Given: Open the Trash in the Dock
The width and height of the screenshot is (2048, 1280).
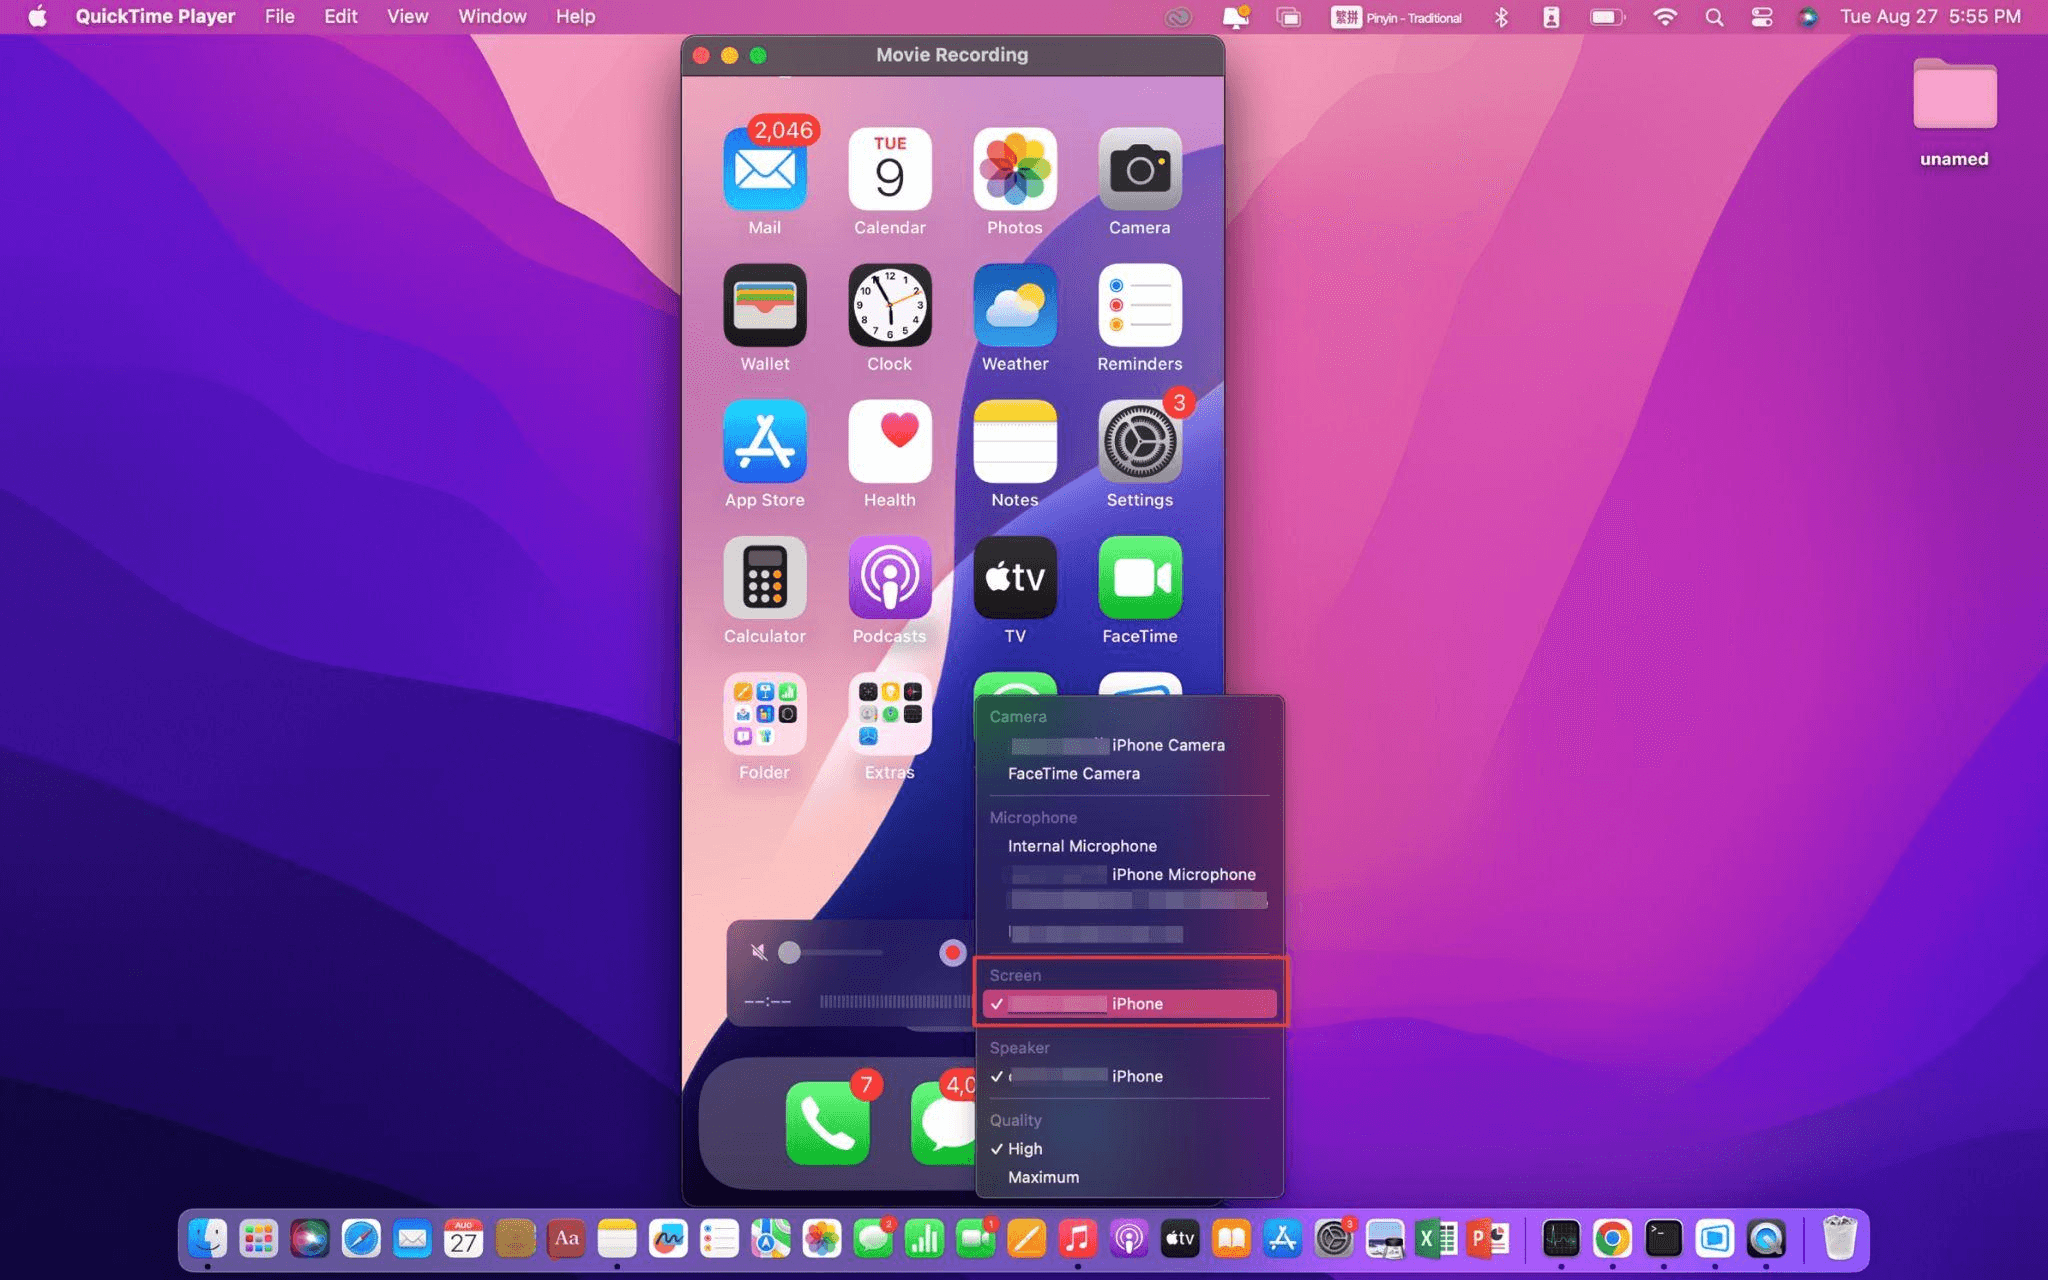Looking at the screenshot, I should [x=1839, y=1239].
